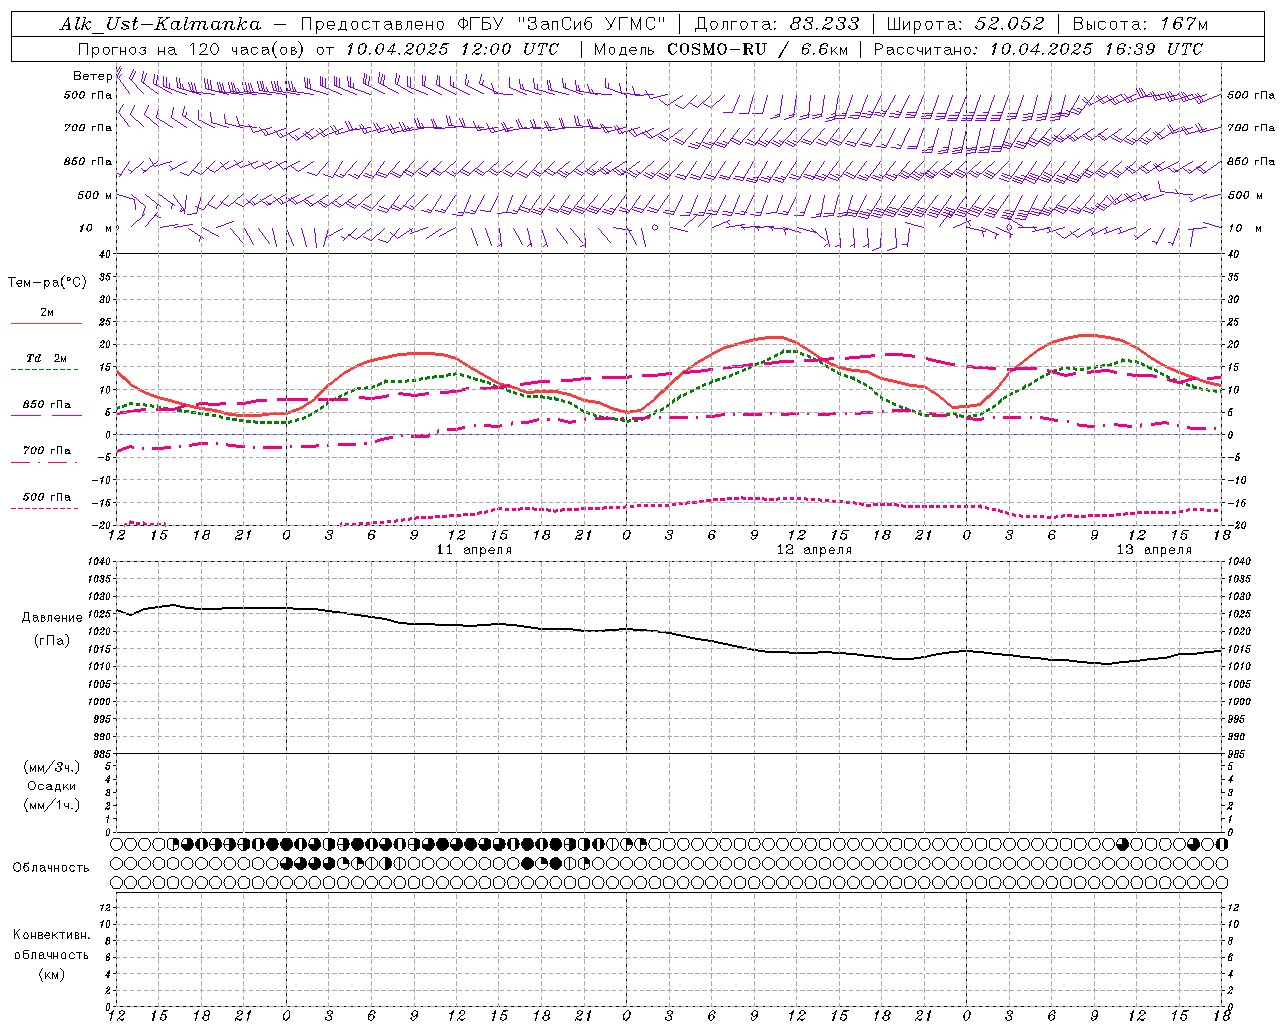Click the Облачность row label
The height and width of the screenshot is (1024, 1280).
pyautogui.click(x=51, y=867)
